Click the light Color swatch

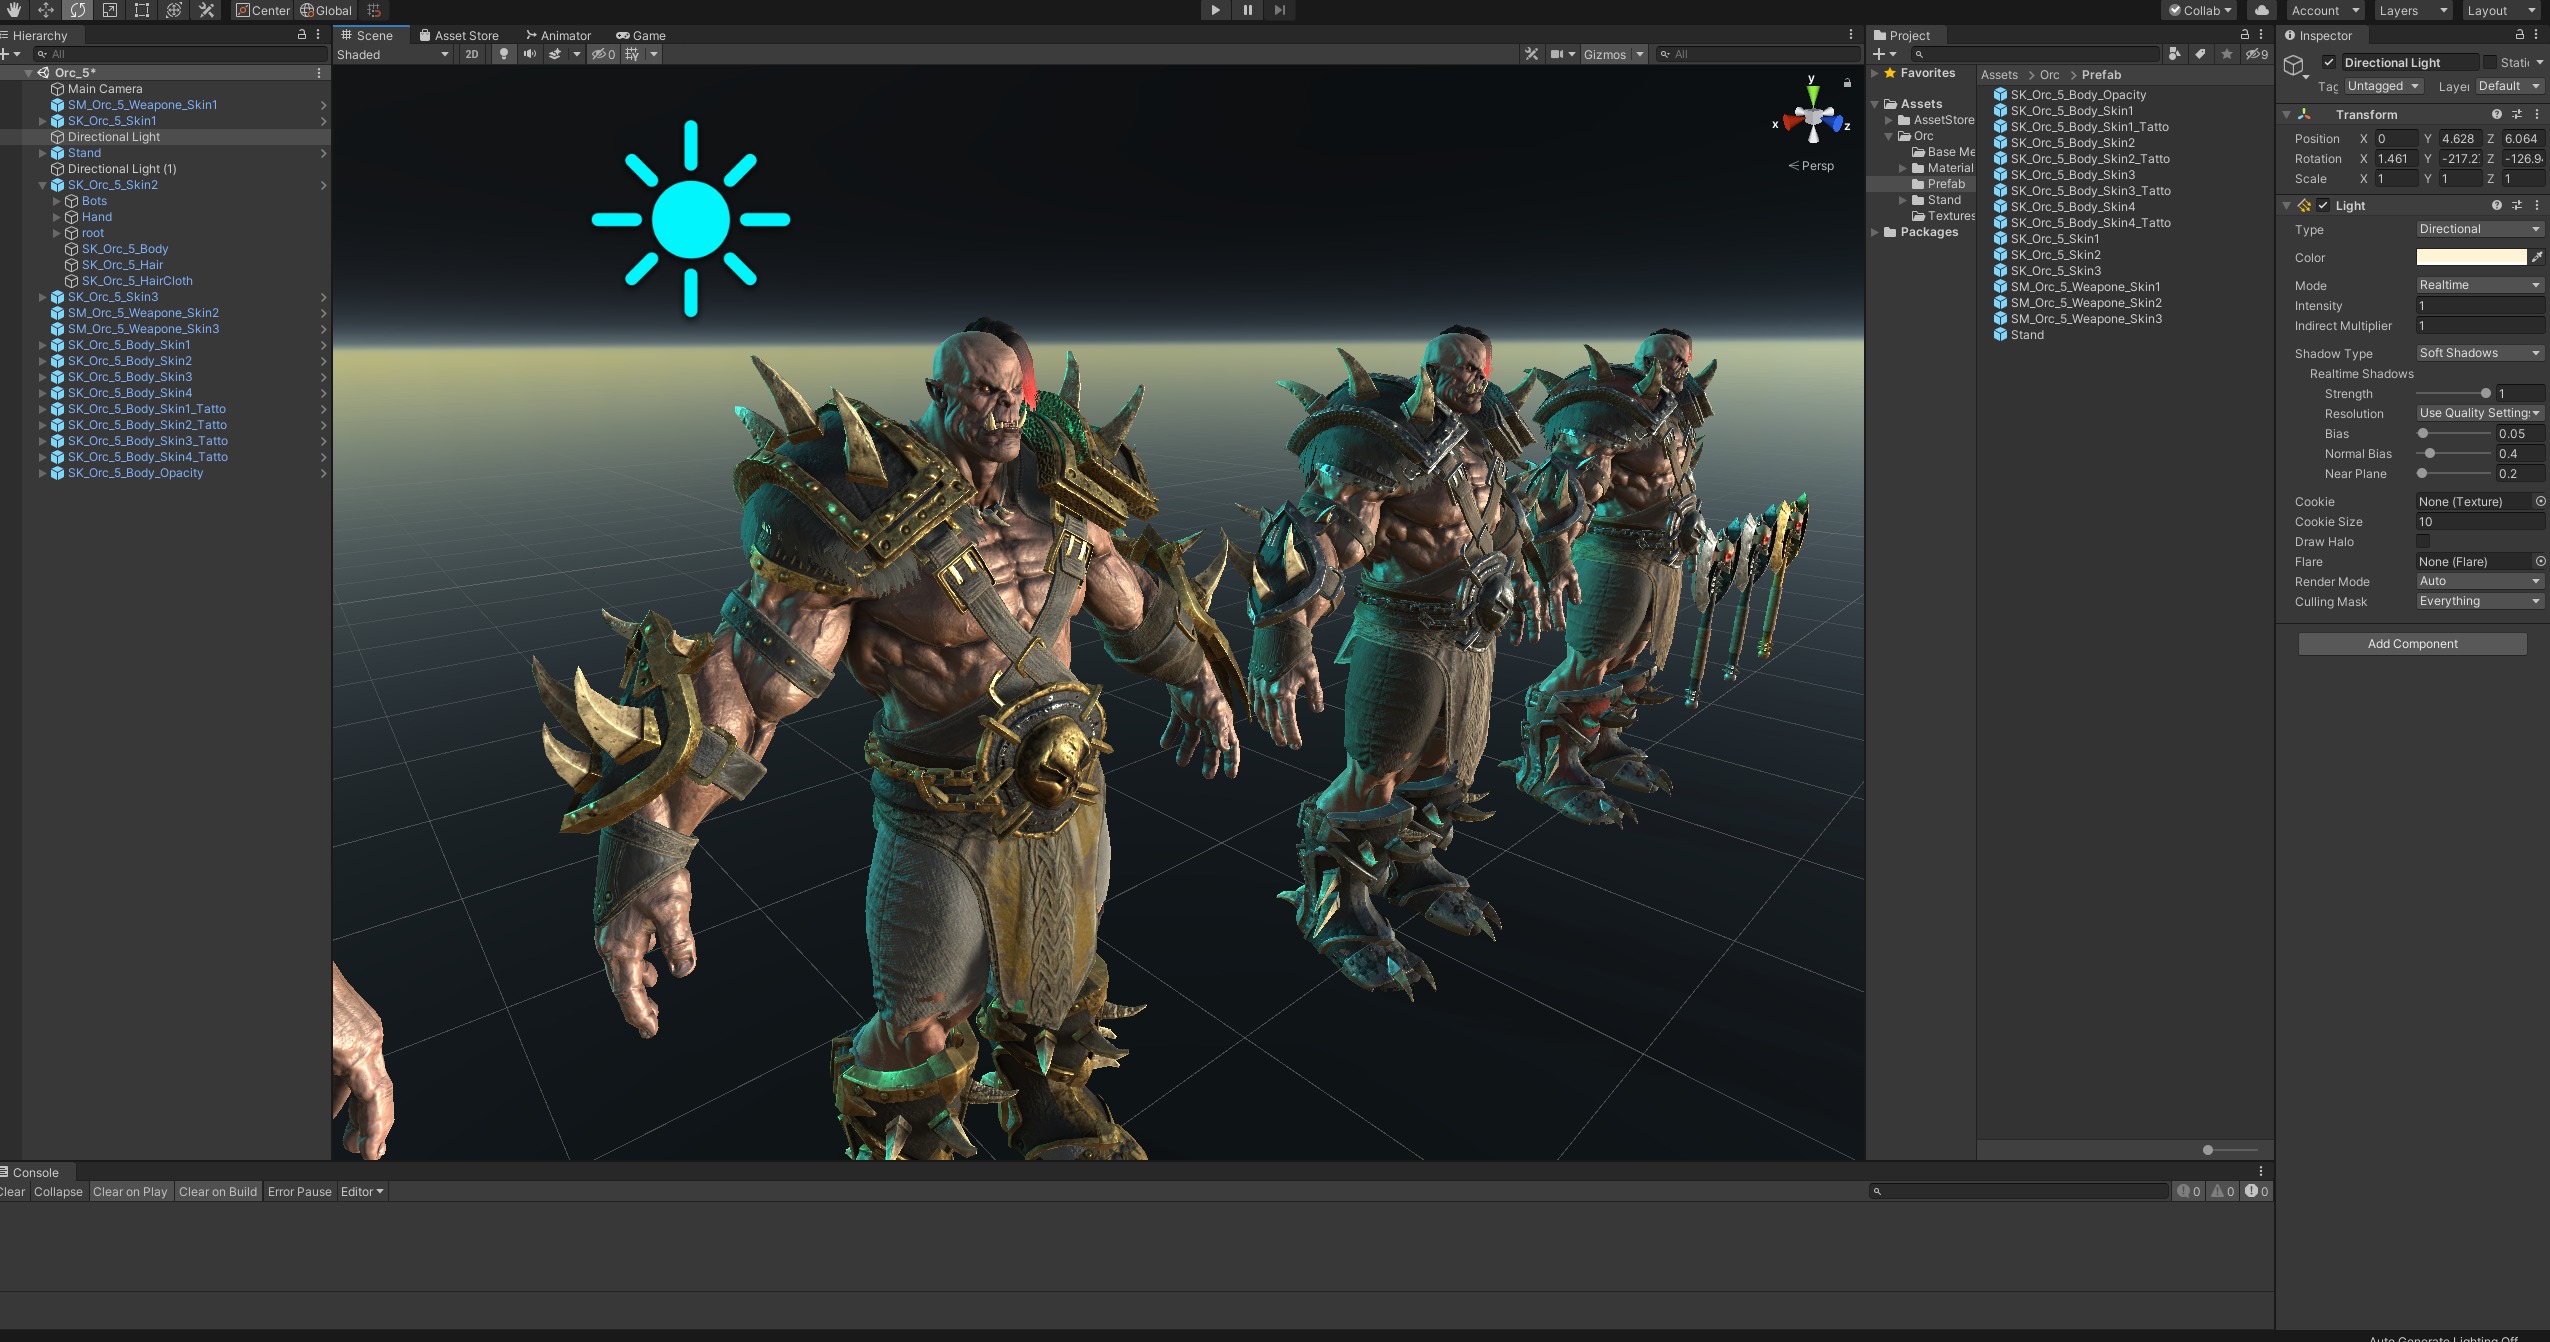(2471, 257)
